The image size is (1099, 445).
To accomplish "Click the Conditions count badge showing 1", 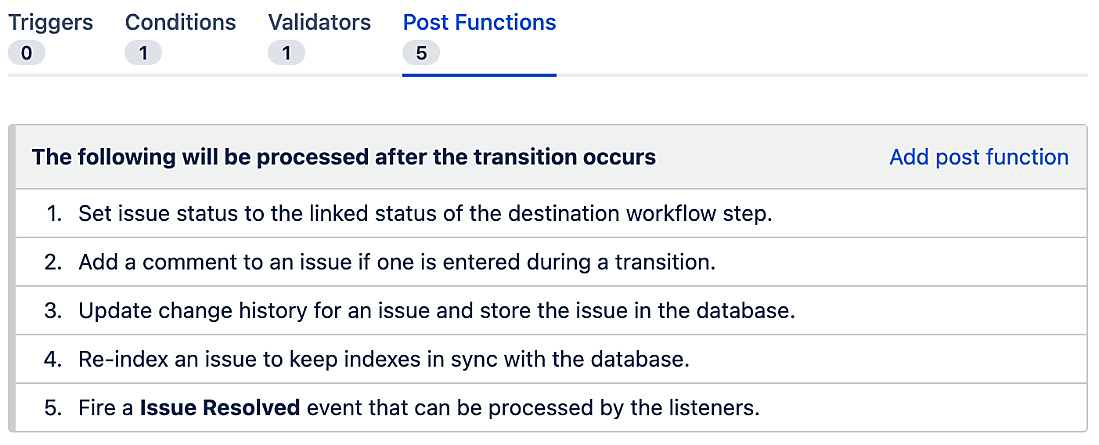I will coord(143,53).
